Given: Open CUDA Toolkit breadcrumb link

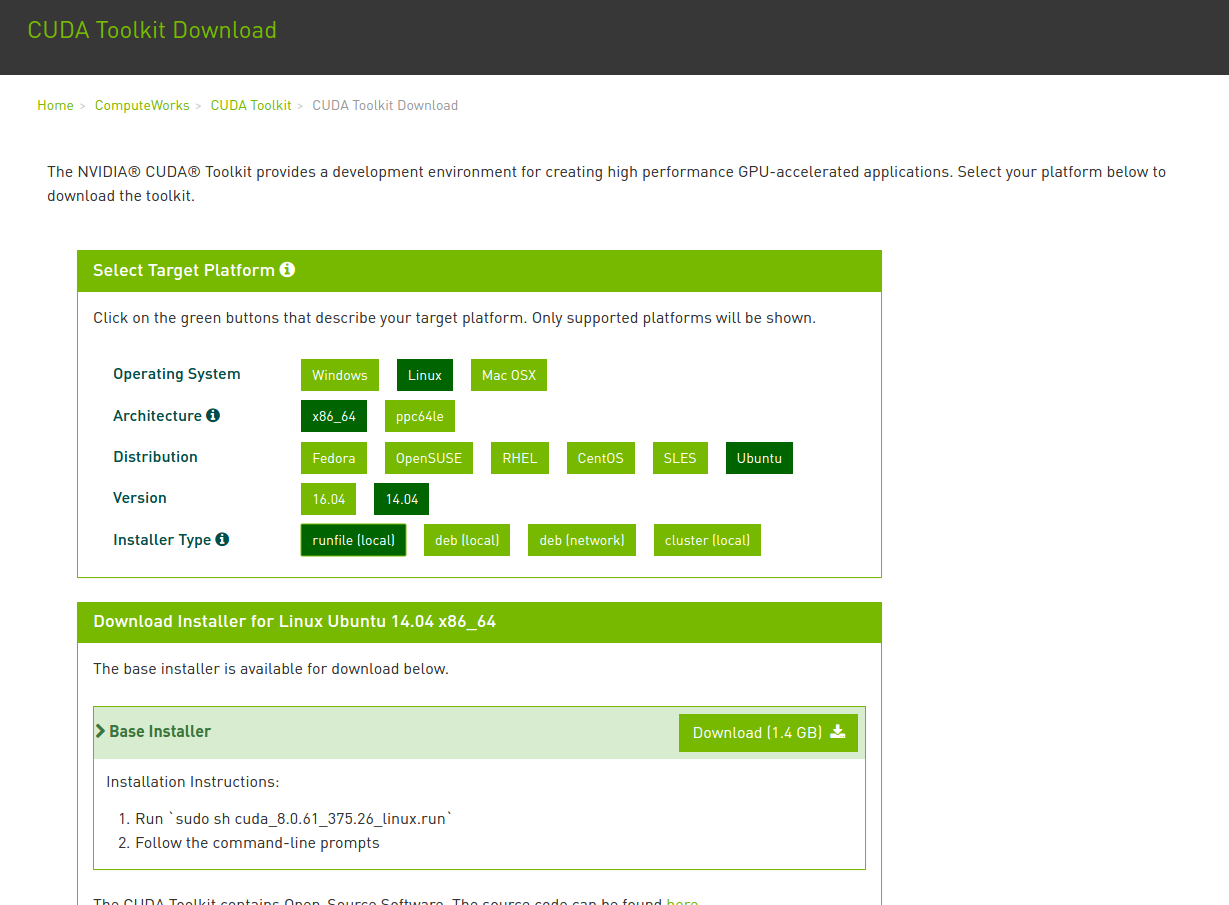Looking at the screenshot, I should pos(251,105).
